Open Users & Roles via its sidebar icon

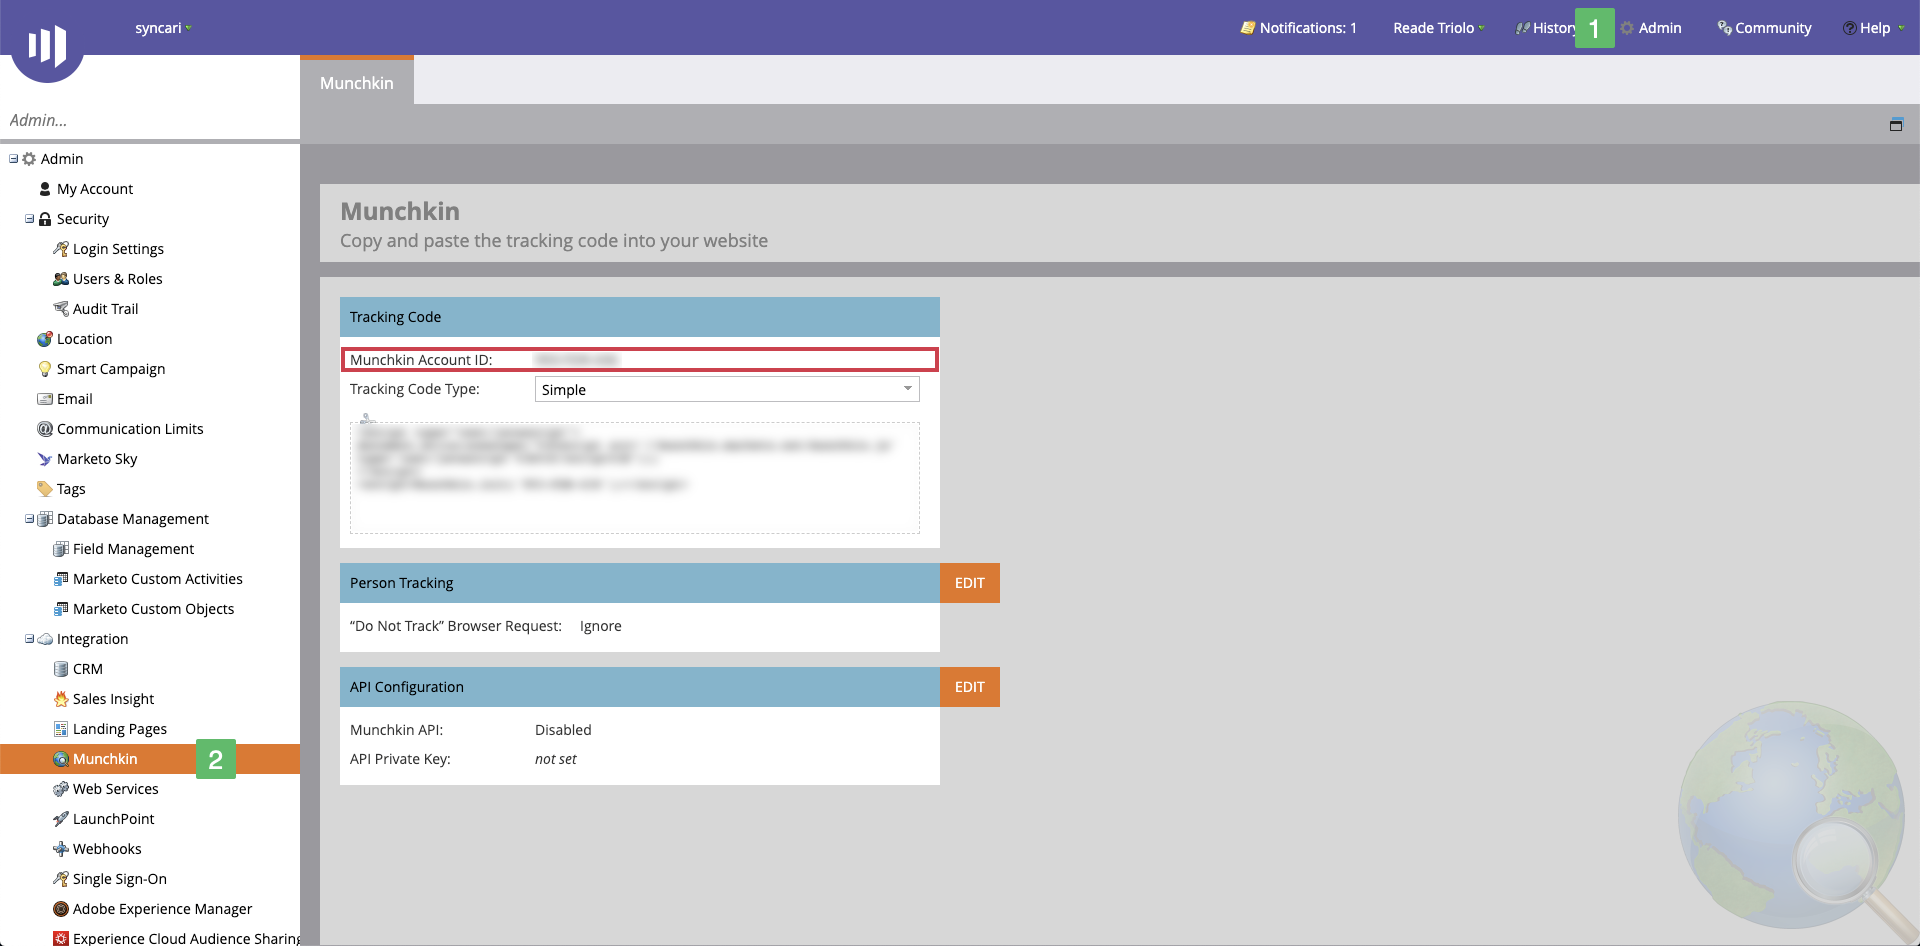(x=61, y=278)
